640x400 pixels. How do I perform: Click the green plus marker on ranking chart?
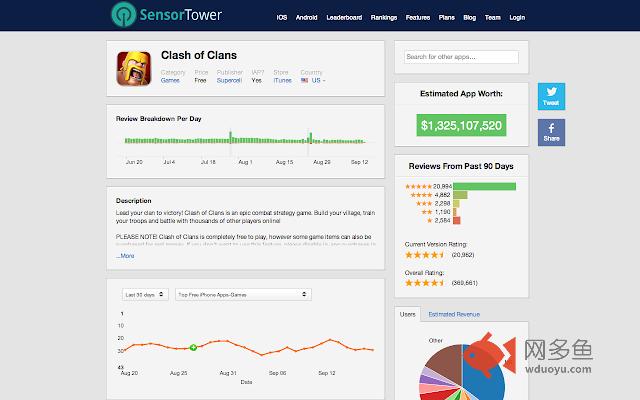(193, 347)
